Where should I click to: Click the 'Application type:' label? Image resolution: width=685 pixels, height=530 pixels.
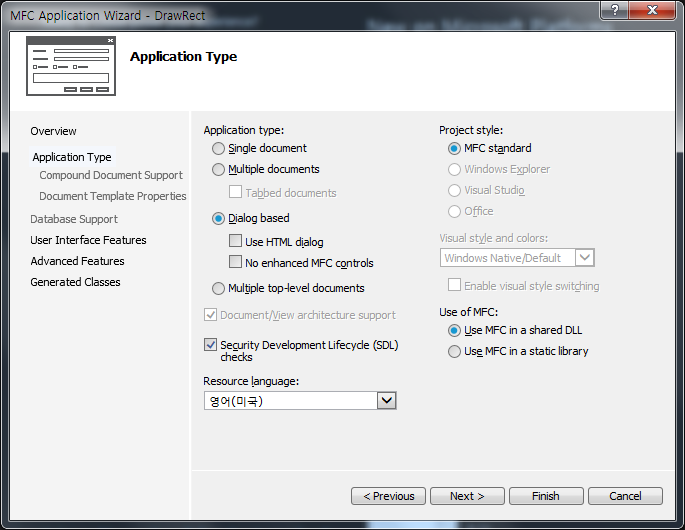pos(244,130)
